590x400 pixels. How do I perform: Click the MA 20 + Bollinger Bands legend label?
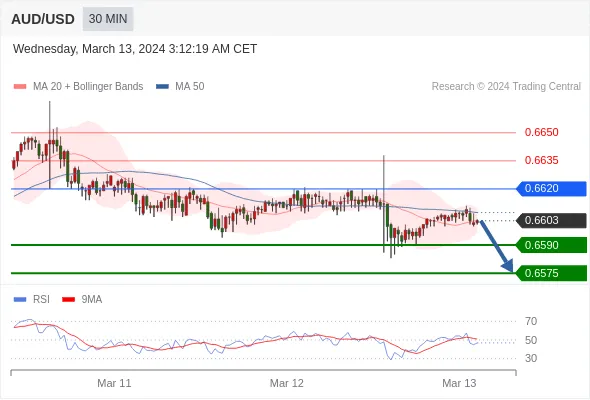88,87
